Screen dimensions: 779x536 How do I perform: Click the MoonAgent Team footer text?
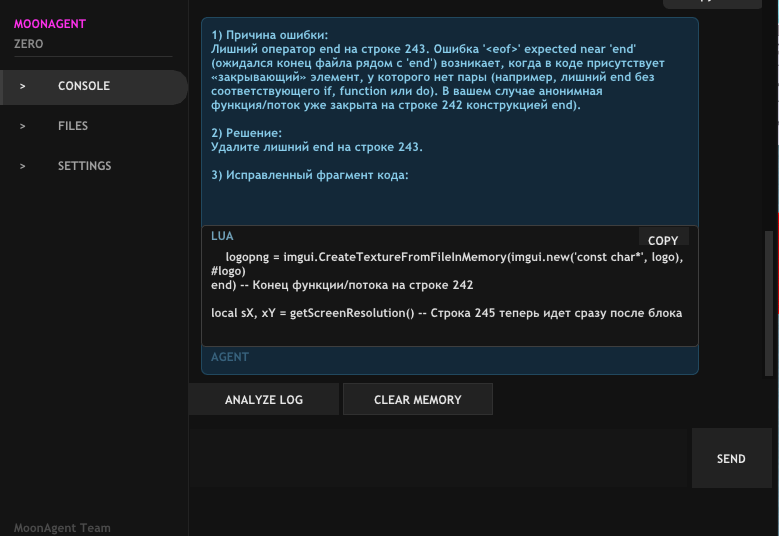pos(62,528)
